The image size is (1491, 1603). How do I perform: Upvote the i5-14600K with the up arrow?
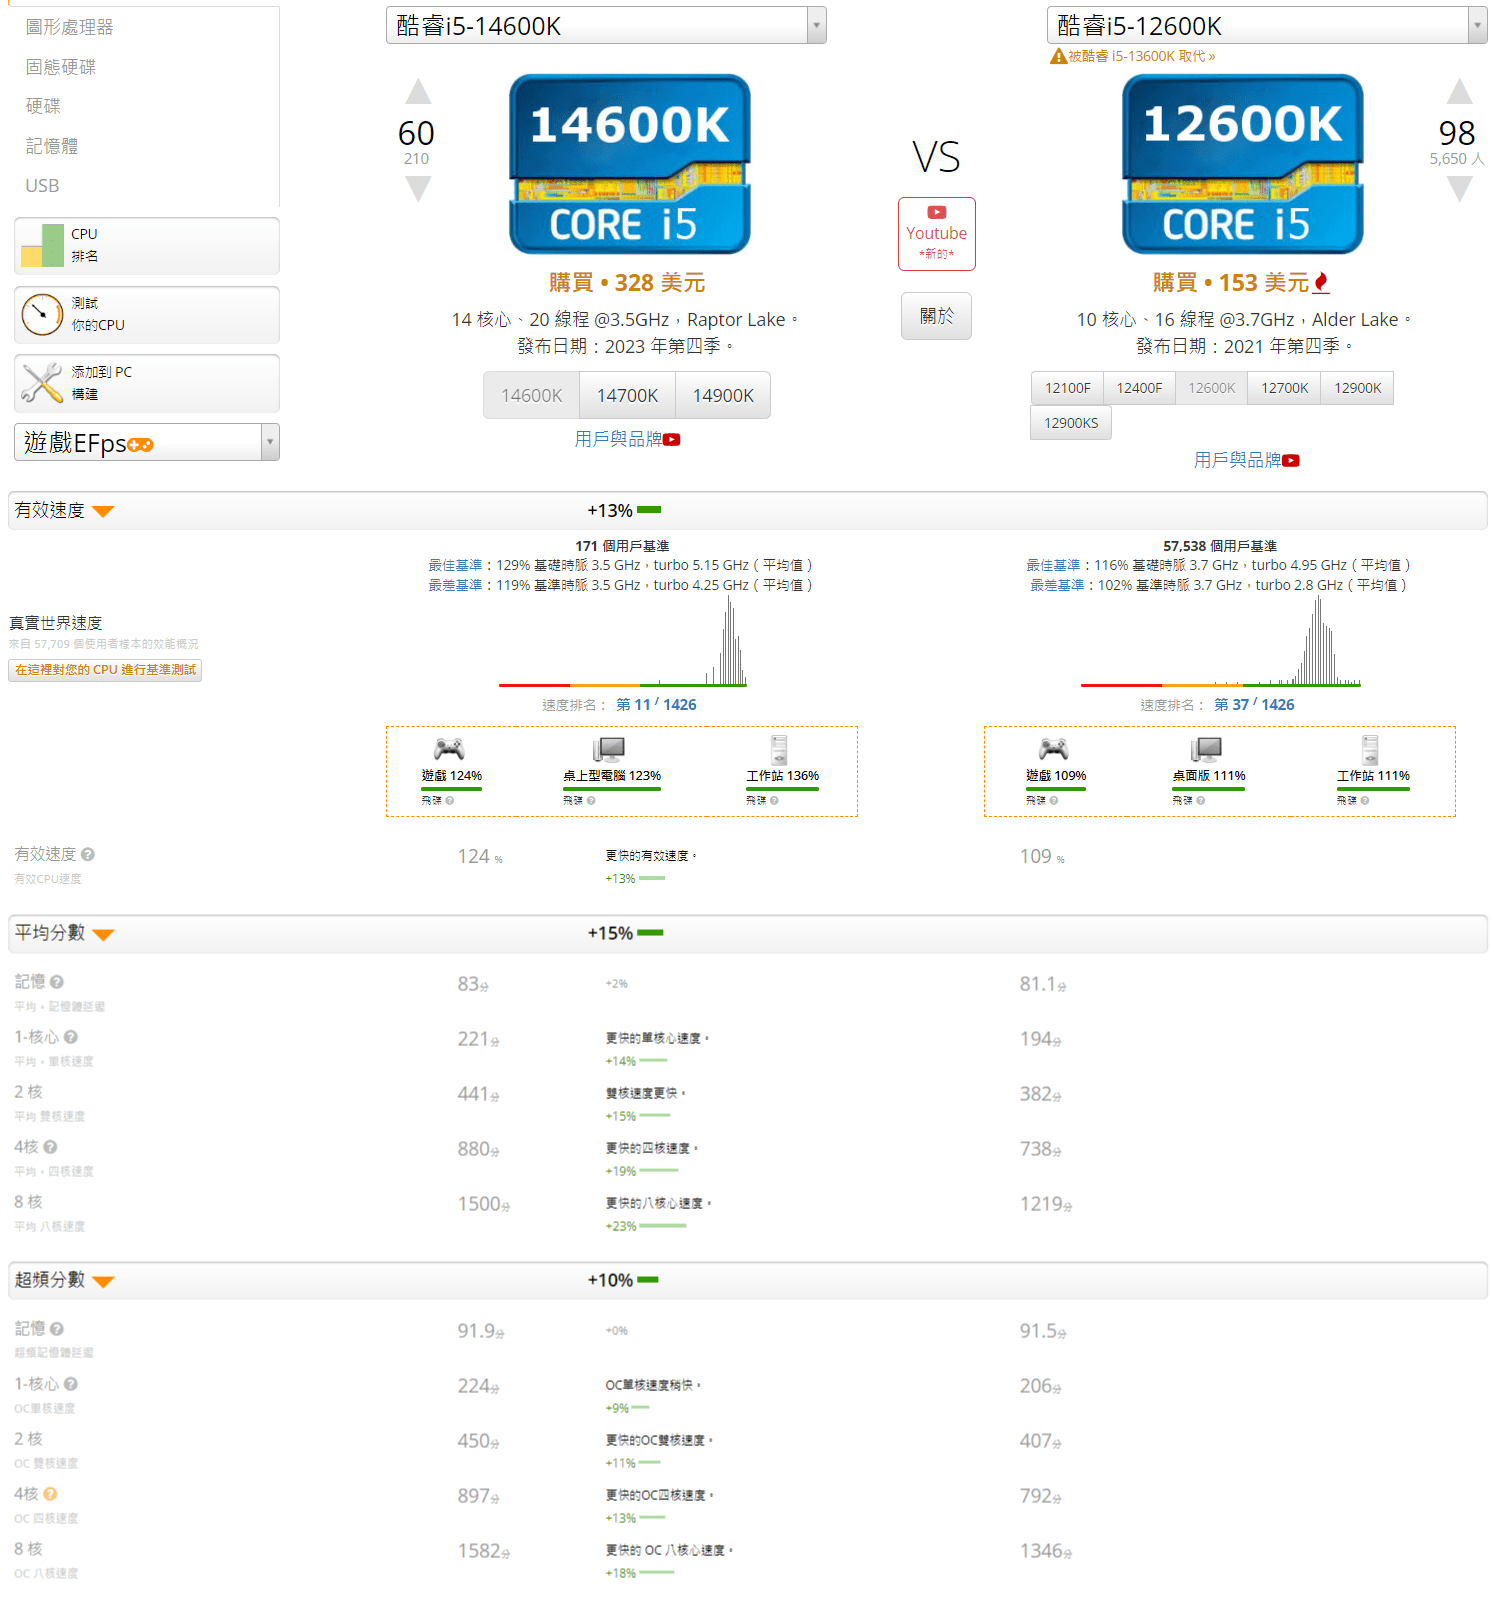click(x=418, y=92)
